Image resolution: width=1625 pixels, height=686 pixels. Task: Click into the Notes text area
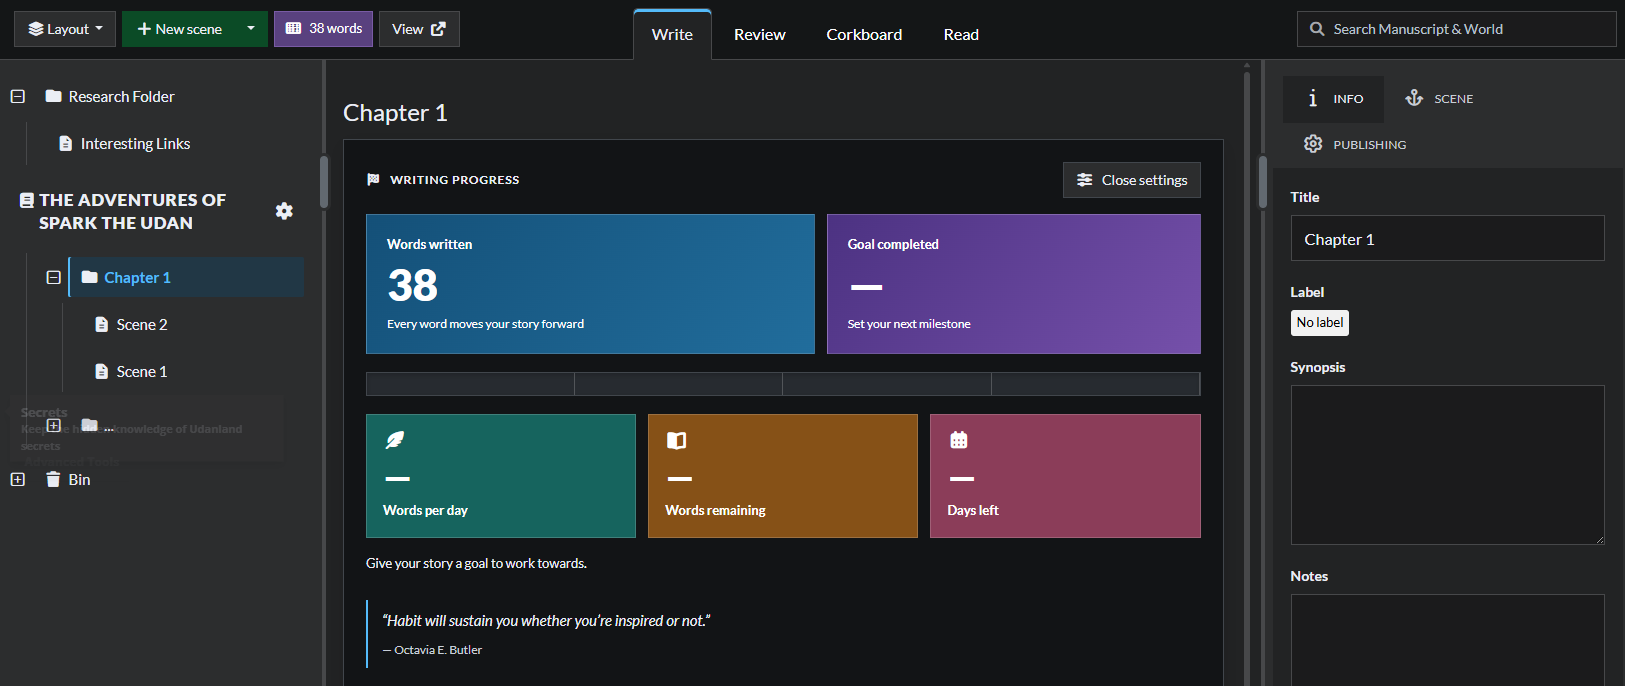coord(1447,640)
